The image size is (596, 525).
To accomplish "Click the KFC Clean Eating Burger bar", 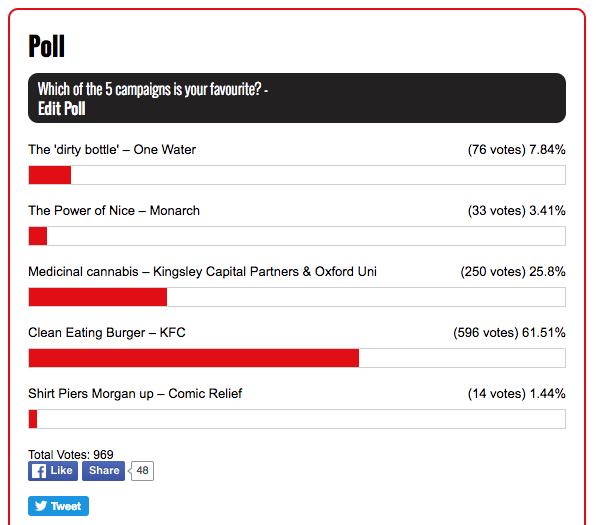I will coord(297,358).
